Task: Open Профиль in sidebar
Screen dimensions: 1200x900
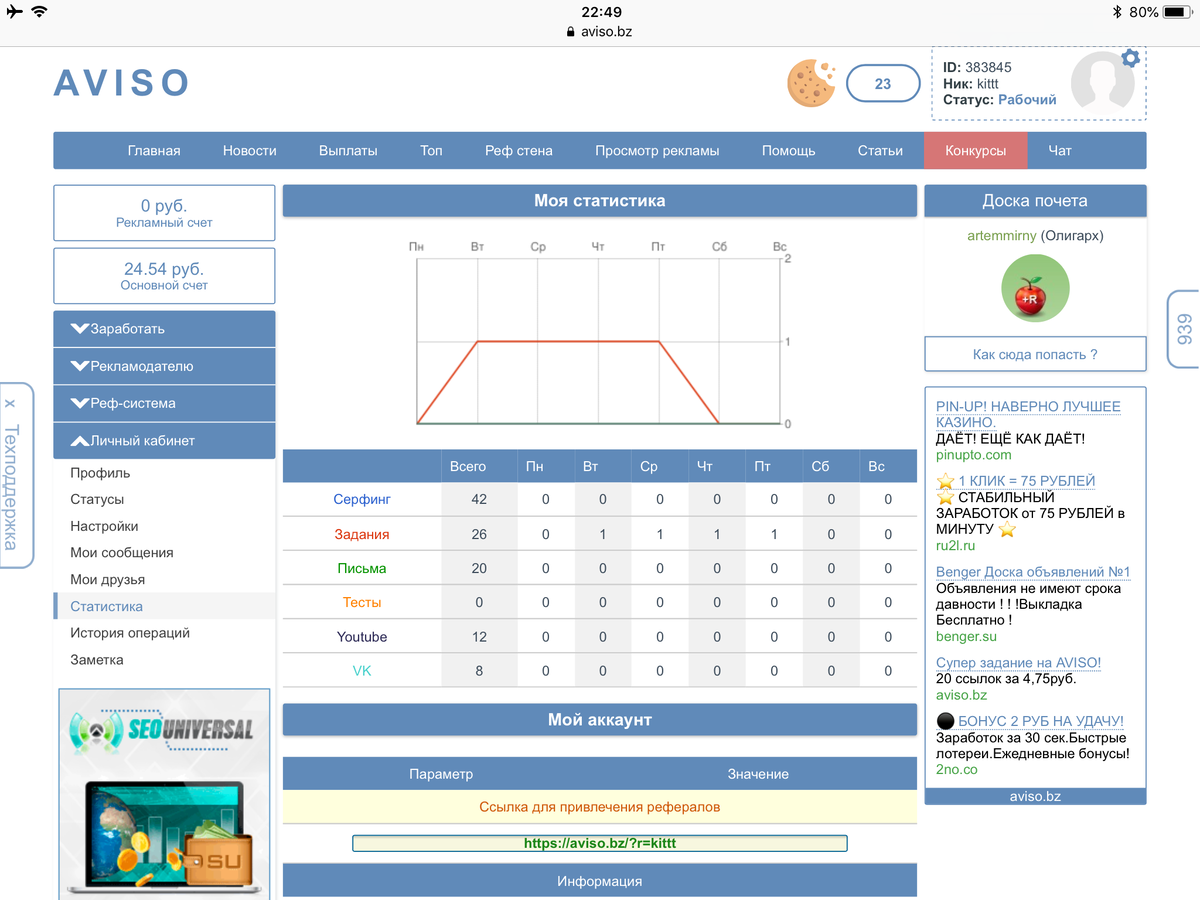Action: click(100, 473)
